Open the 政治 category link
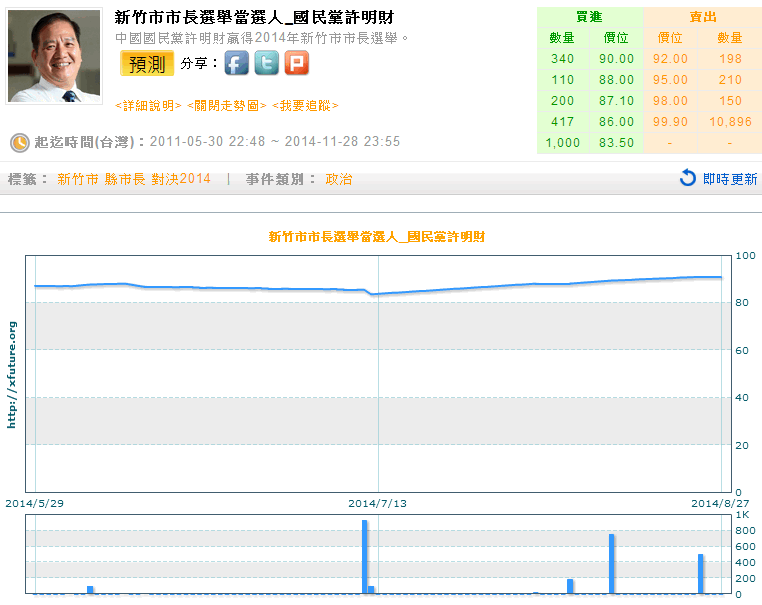 [339, 179]
